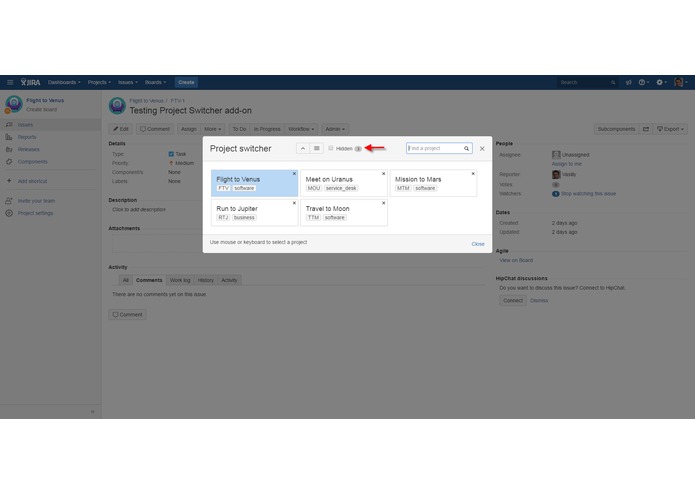The image size is (695, 494).
Task: Hide Mission to Mars card with x
Action: click(x=473, y=174)
